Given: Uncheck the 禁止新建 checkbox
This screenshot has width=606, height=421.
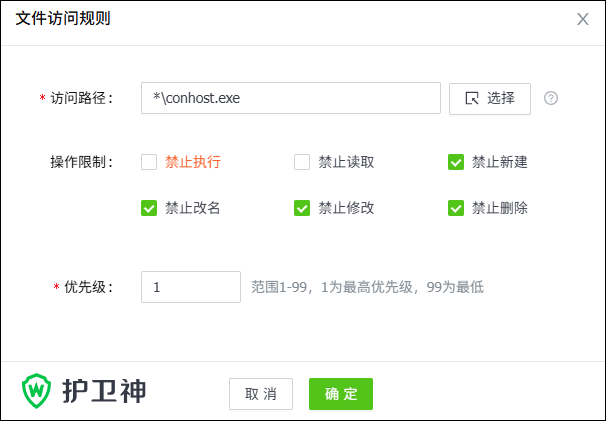Looking at the screenshot, I should click(456, 162).
